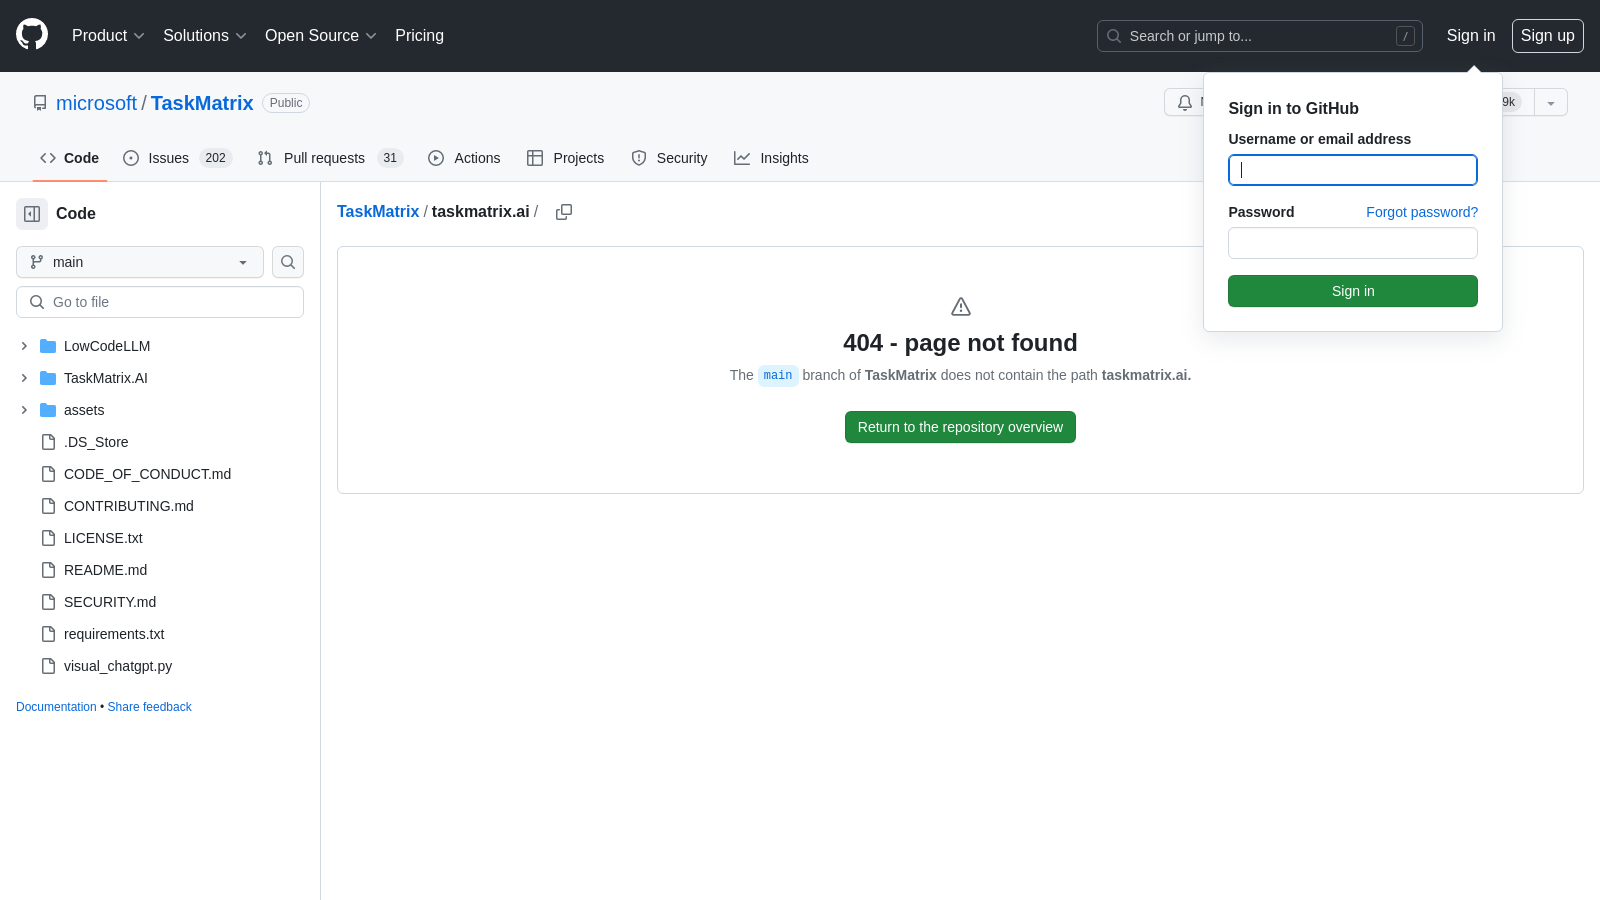
Task: Click the pull request branch icon
Action: click(264, 158)
